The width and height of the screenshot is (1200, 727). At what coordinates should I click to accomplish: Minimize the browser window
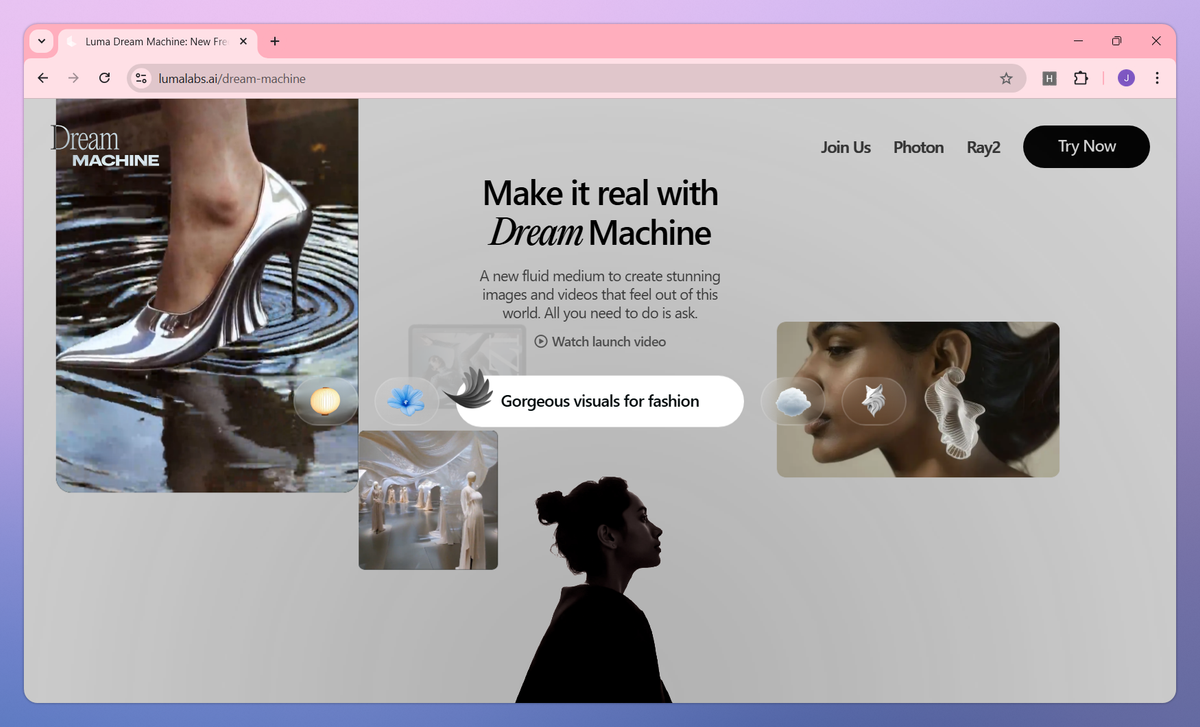1079,41
